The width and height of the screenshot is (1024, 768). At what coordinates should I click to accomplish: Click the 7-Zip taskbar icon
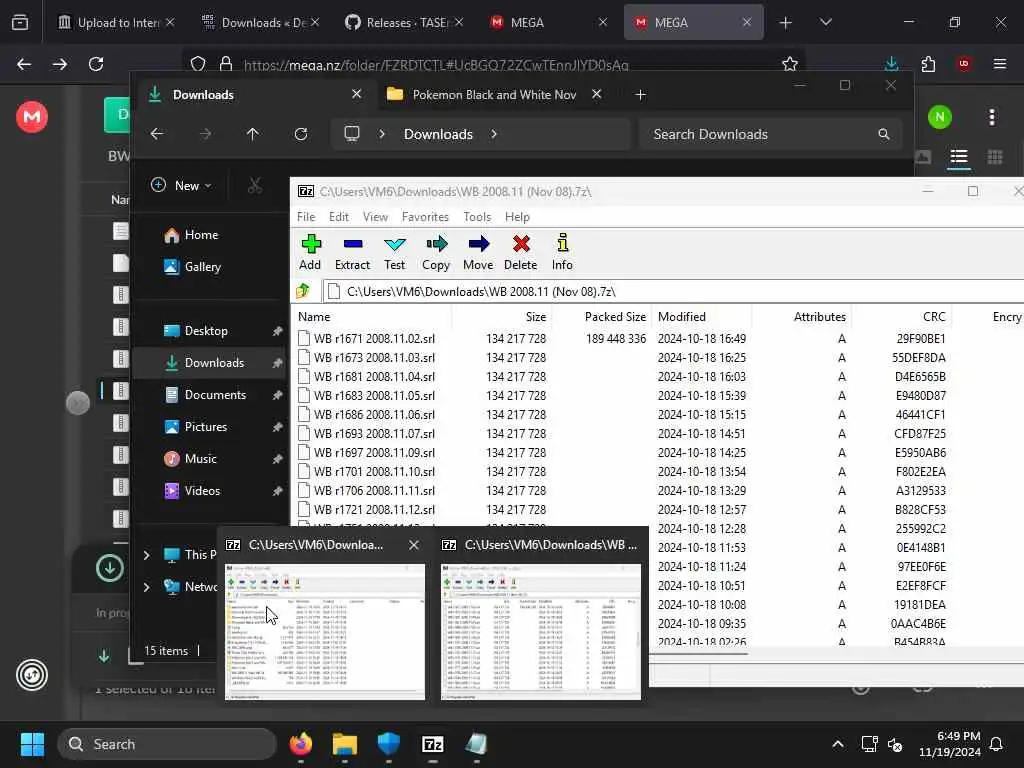[433, 744]
